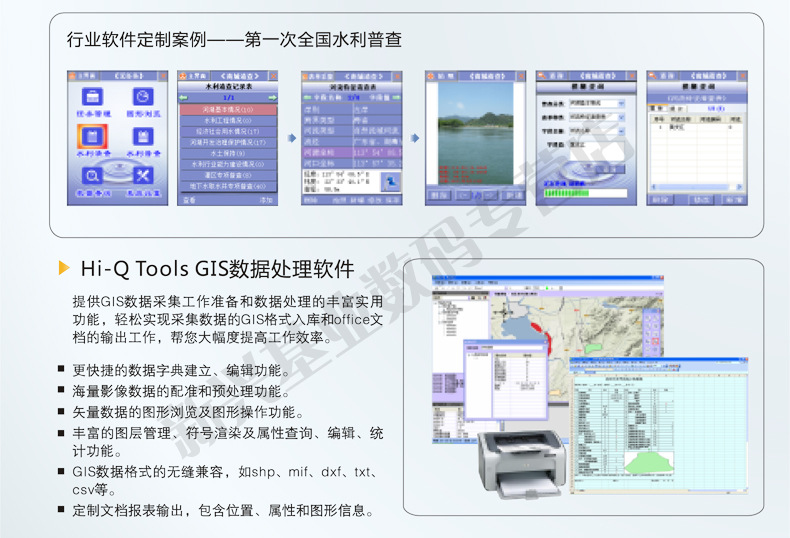The width and height of the screenshot is (790, 538).
Task: Select the 水利行业能力建设情况(0) row
Action: (228, 164)
